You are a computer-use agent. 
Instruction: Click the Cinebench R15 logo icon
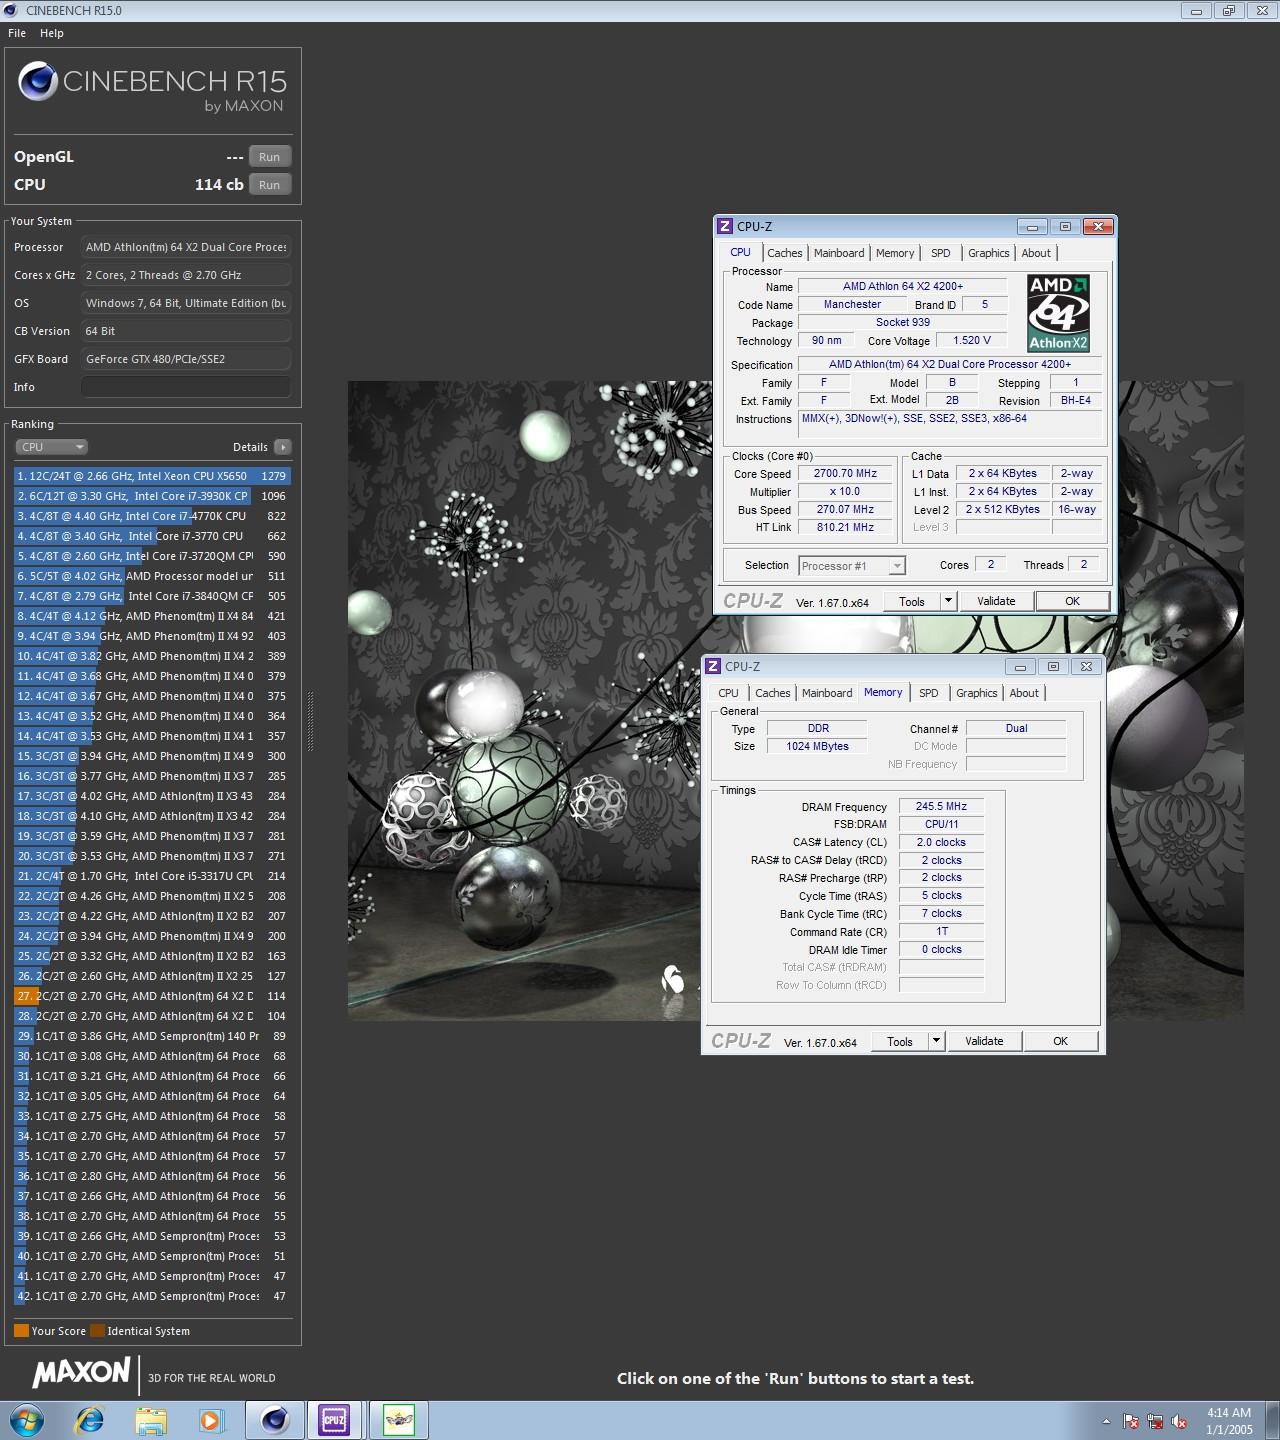coord(38,82)
